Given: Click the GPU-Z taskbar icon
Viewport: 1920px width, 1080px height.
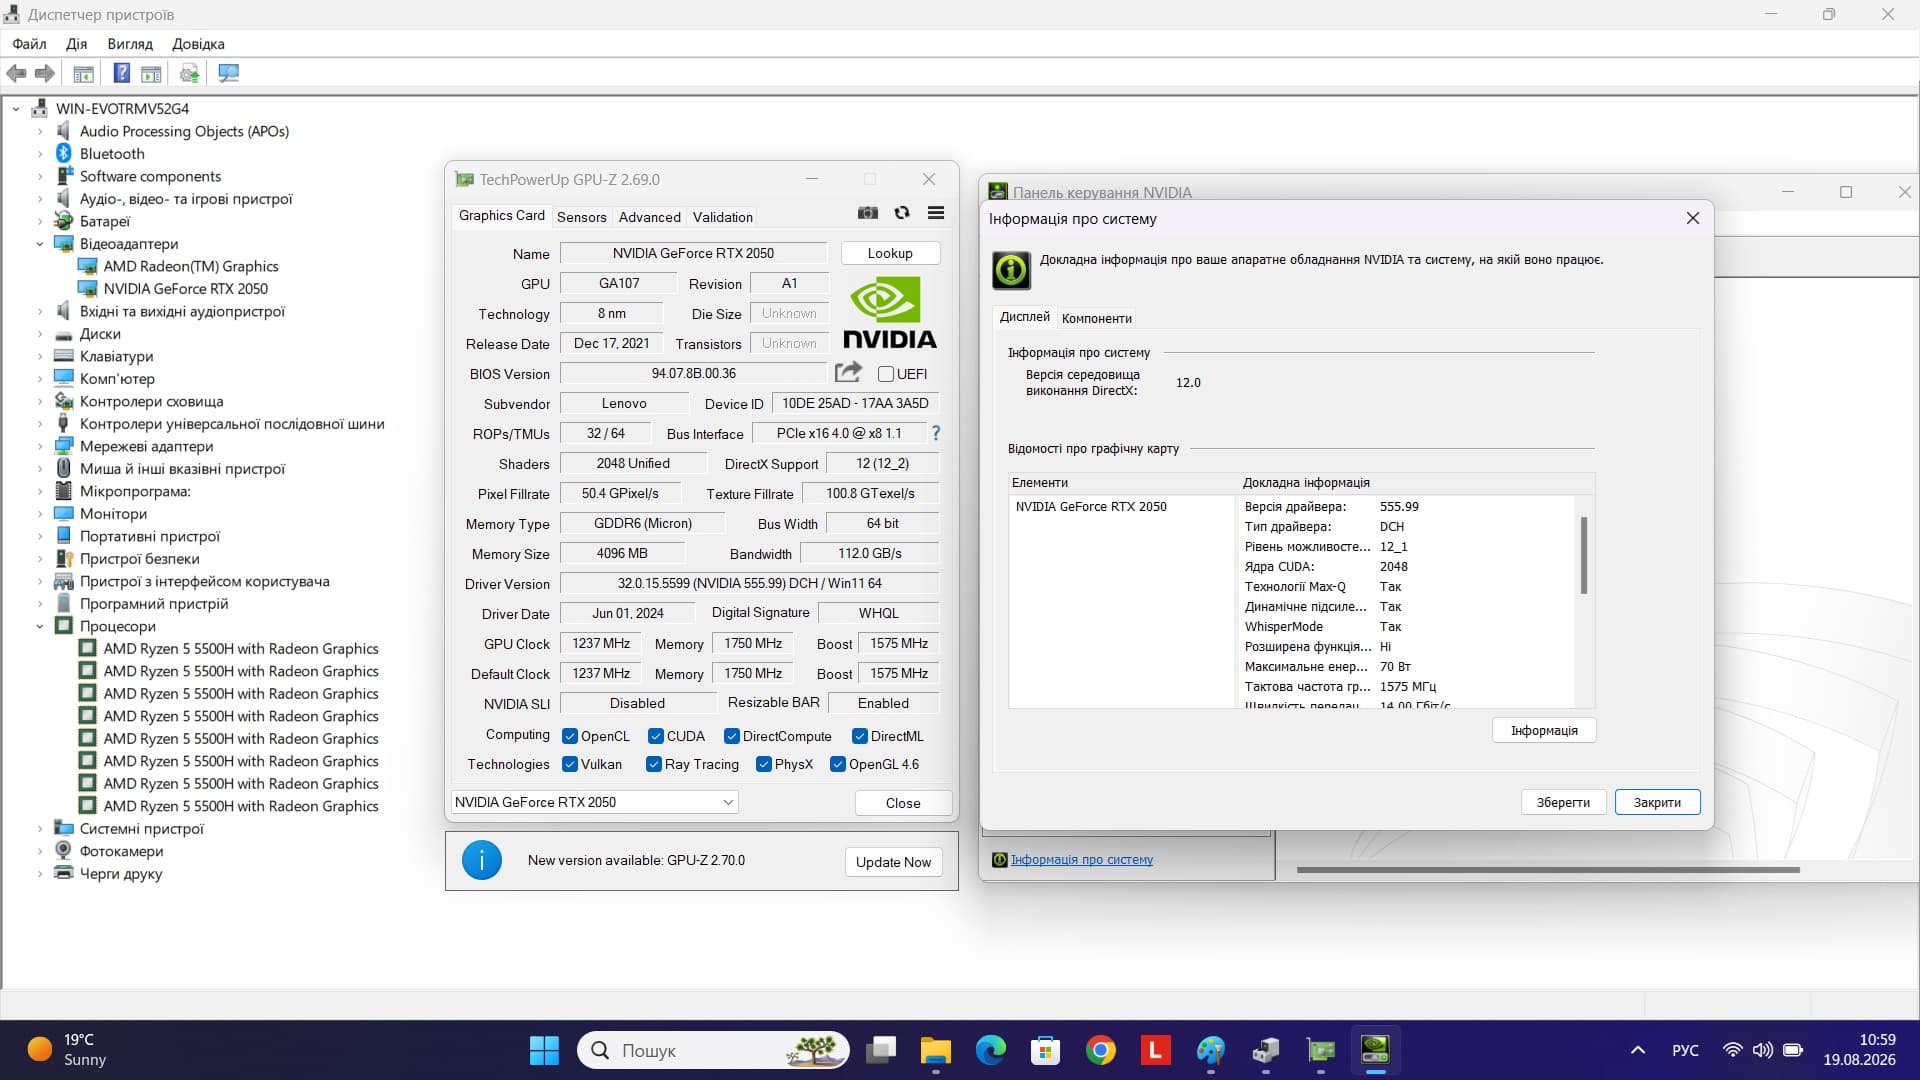Looking at the screenshot, I should click(x=1321, y=1050).
